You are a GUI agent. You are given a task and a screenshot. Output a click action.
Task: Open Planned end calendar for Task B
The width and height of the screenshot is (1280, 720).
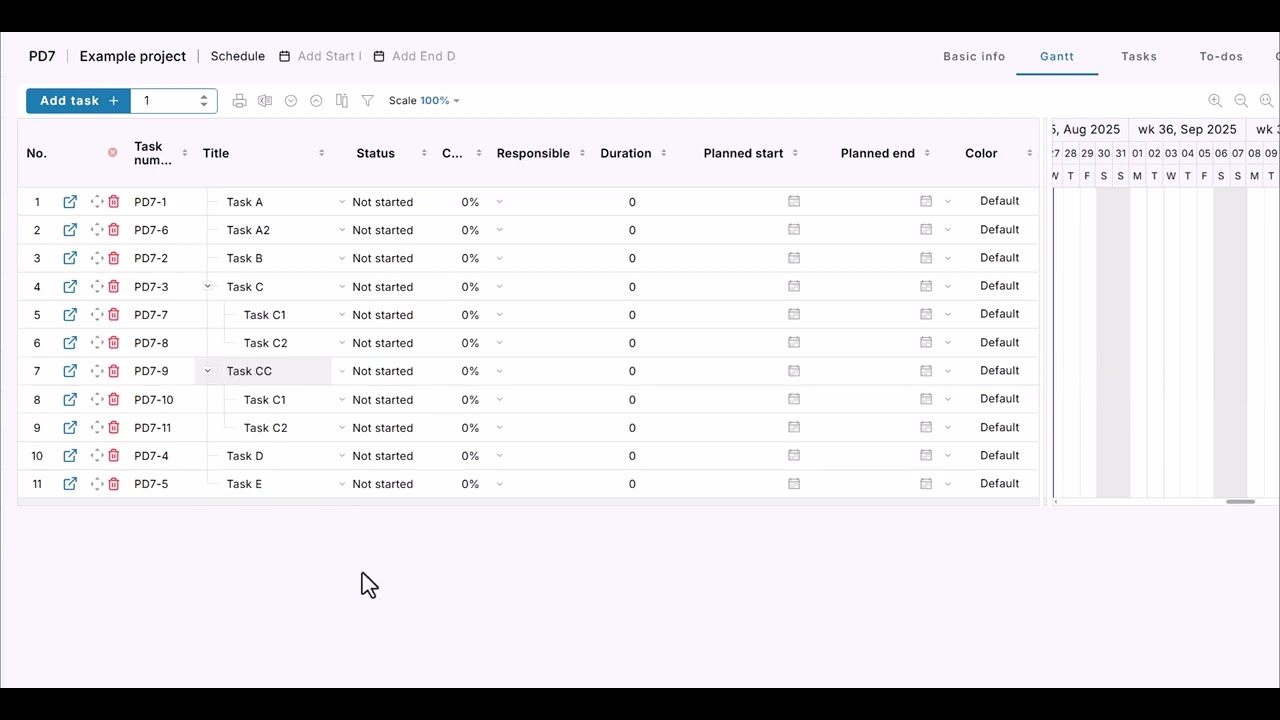926,258
